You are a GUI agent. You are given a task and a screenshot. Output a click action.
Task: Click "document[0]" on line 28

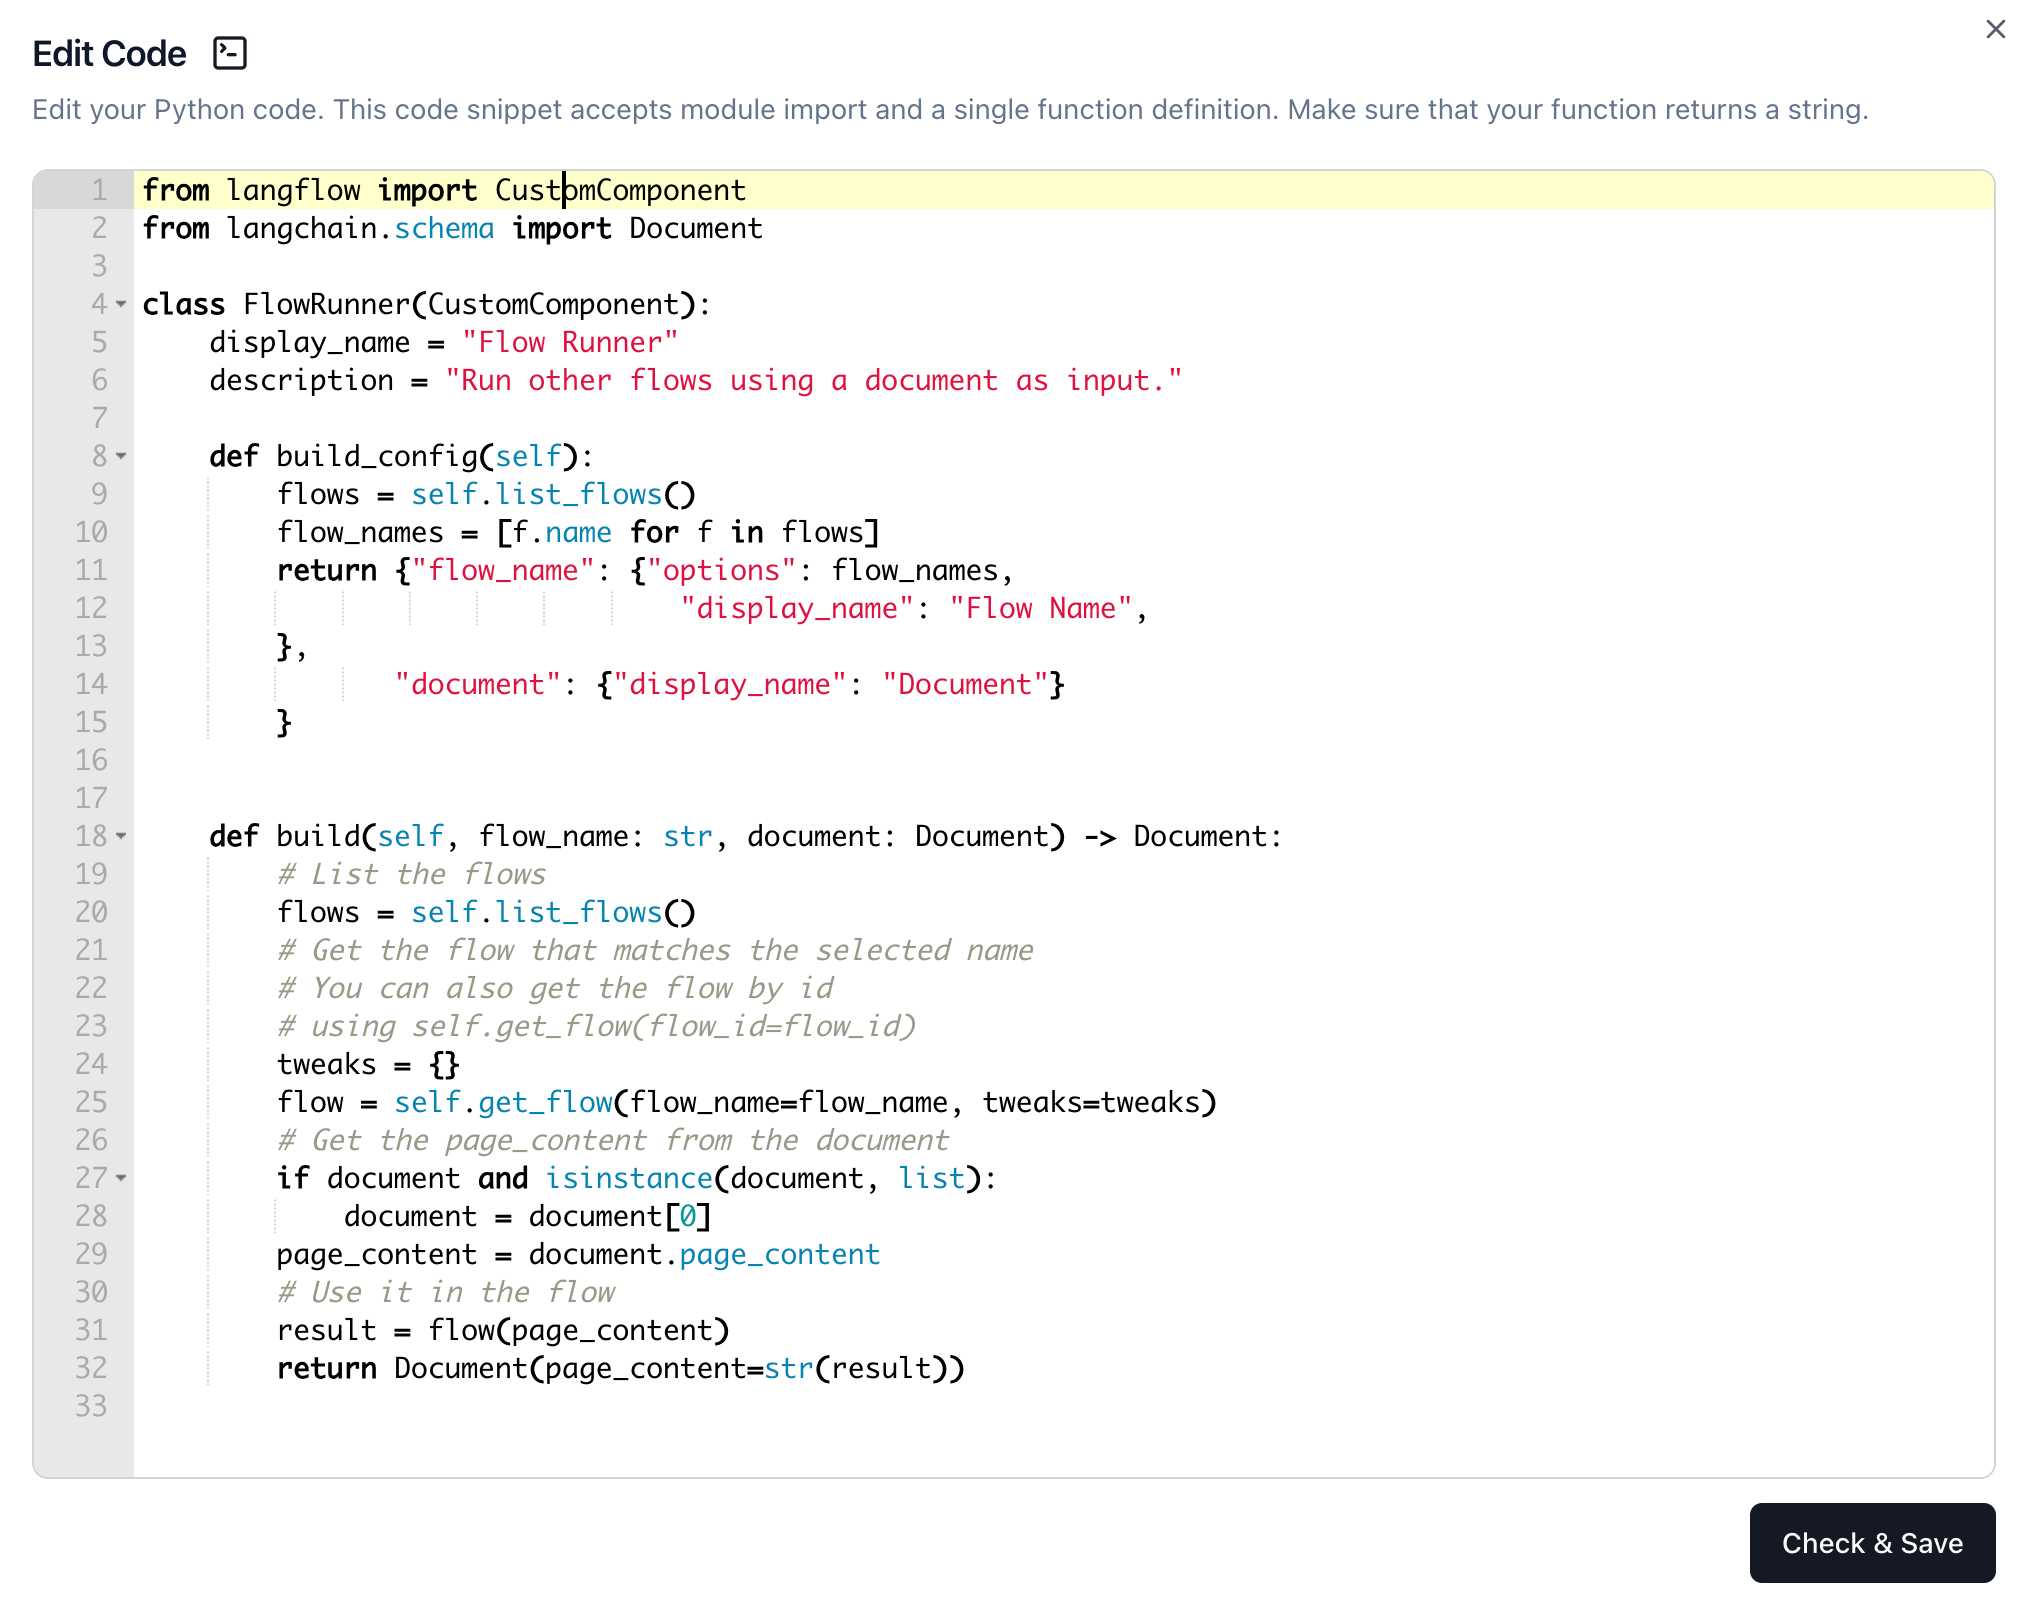(620, 1216)
